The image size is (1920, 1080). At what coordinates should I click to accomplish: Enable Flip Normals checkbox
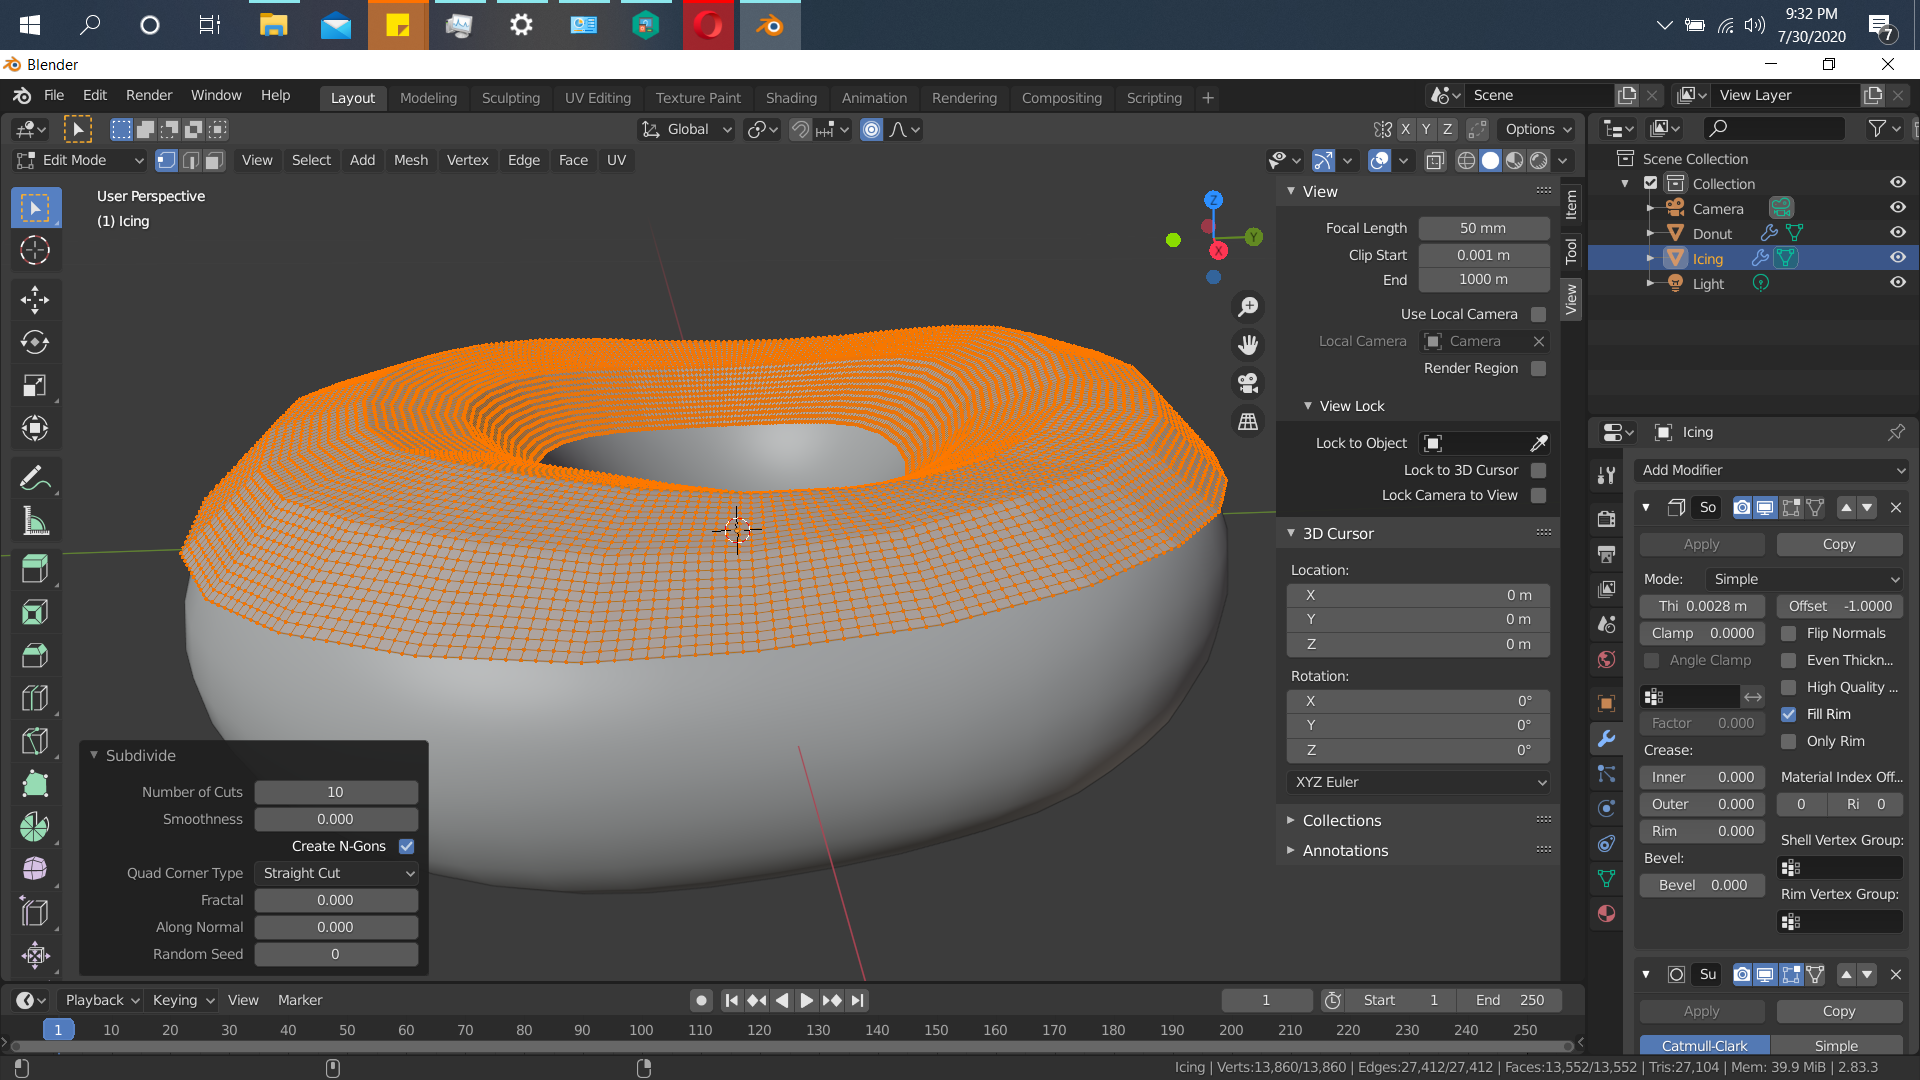point(1788,633)
